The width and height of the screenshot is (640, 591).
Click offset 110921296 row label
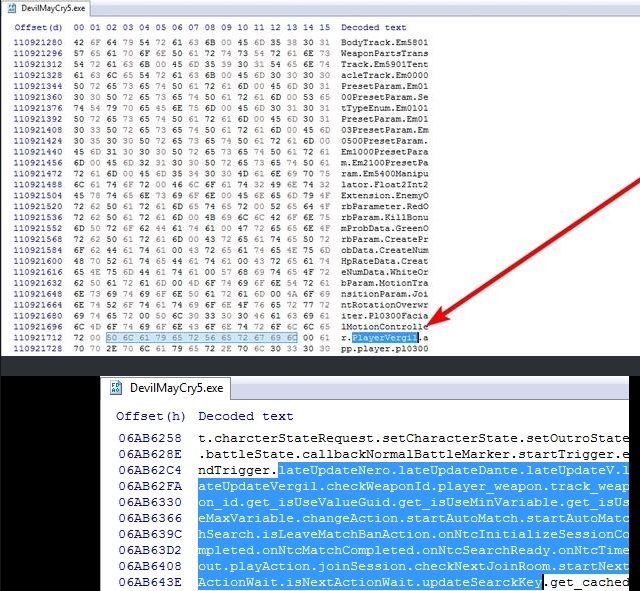pyautogui.click(x=38, y=53)
